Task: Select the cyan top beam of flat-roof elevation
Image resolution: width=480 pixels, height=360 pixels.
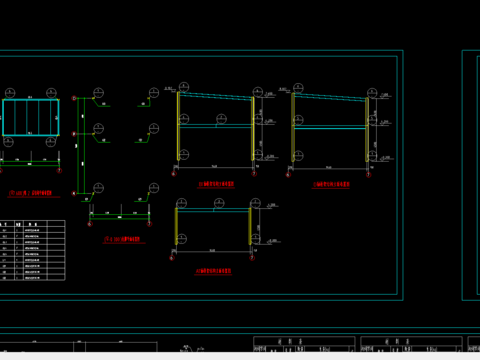Action: pos(213,210)
